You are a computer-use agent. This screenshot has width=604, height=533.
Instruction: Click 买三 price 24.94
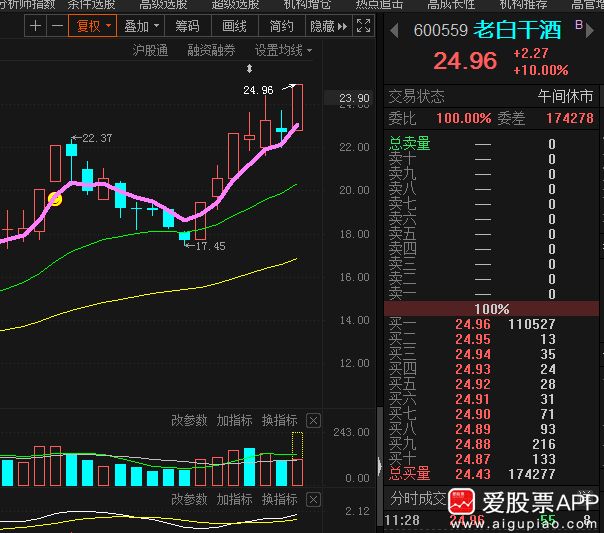tap(473, 354)
